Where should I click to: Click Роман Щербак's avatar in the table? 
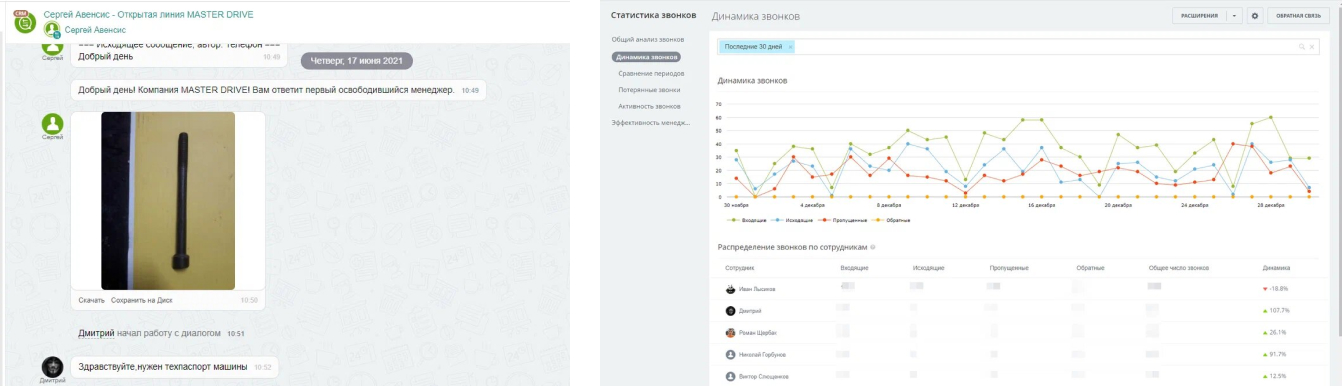coord(731,333)
